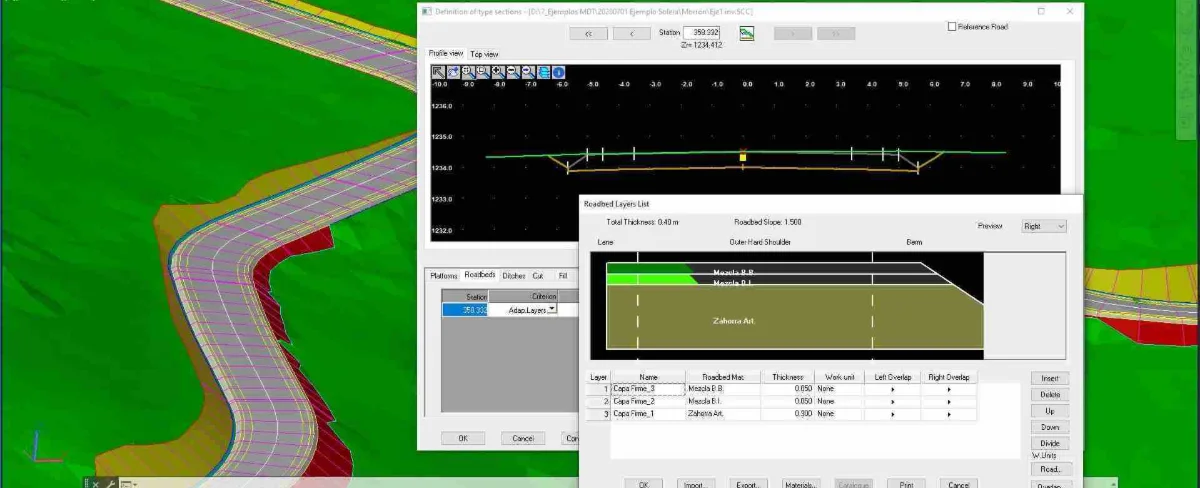Click the Thickness column header
This screenshot has width=1200, height=488.
point(788,377)
